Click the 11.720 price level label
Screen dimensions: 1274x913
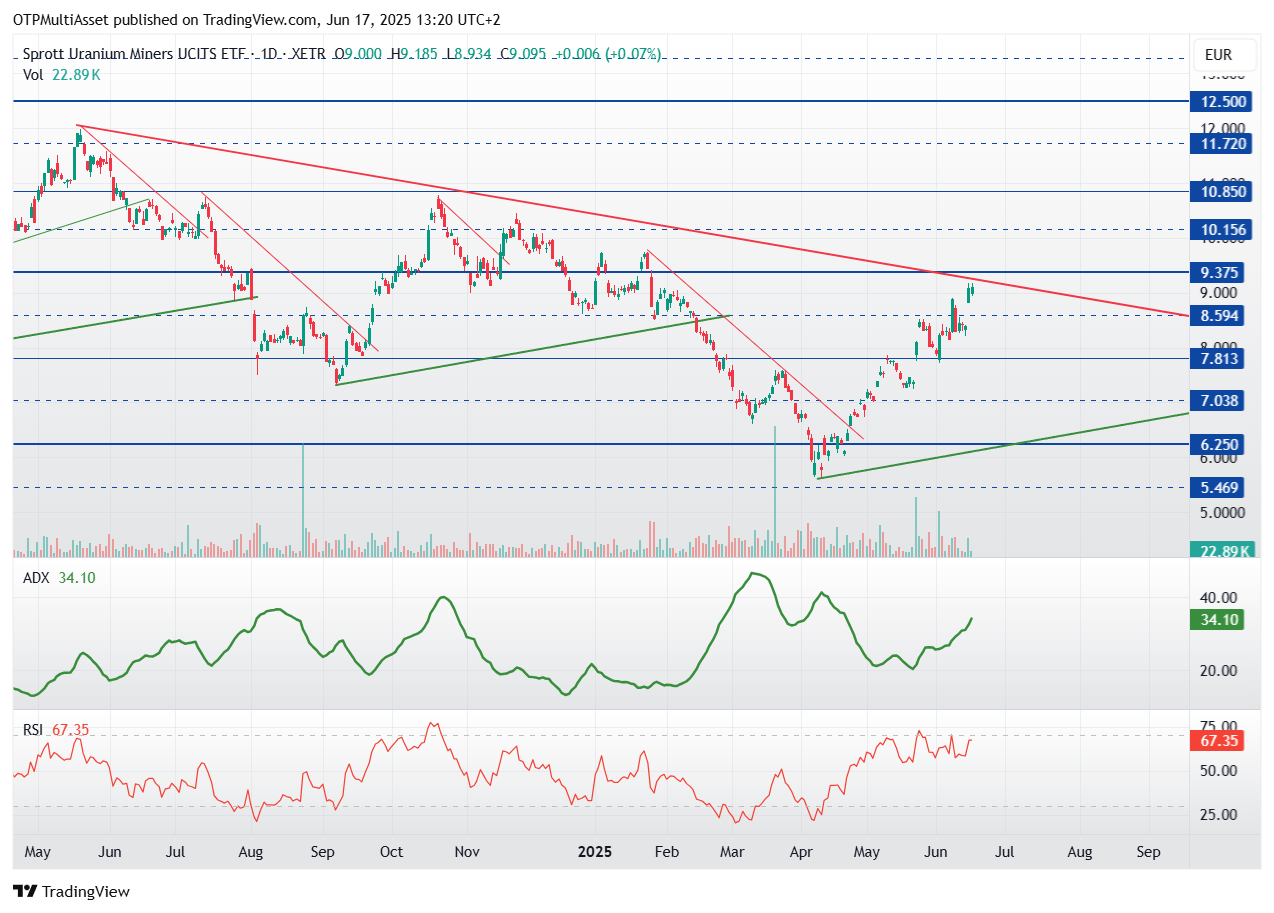pos(1223,144)
